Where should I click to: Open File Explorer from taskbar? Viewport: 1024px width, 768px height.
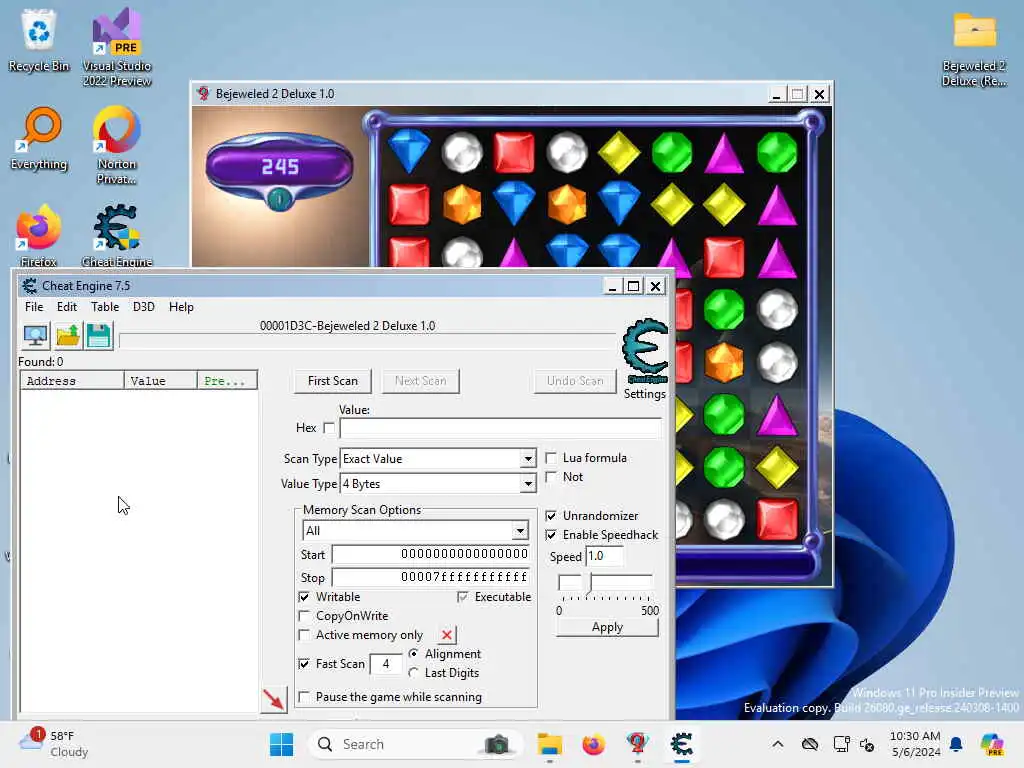[x=549, y=744]
